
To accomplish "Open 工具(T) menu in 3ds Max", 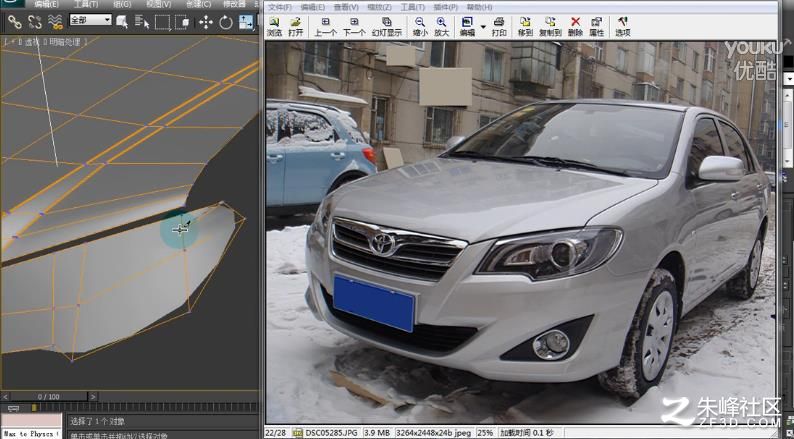I will (x=86, y=4).
